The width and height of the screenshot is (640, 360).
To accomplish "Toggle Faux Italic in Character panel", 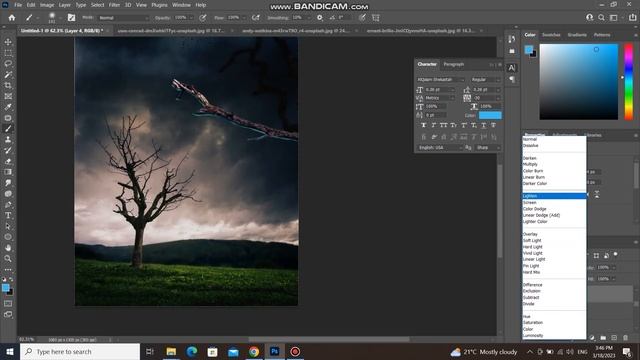I will pyautogui.click(x=433, y=125).
